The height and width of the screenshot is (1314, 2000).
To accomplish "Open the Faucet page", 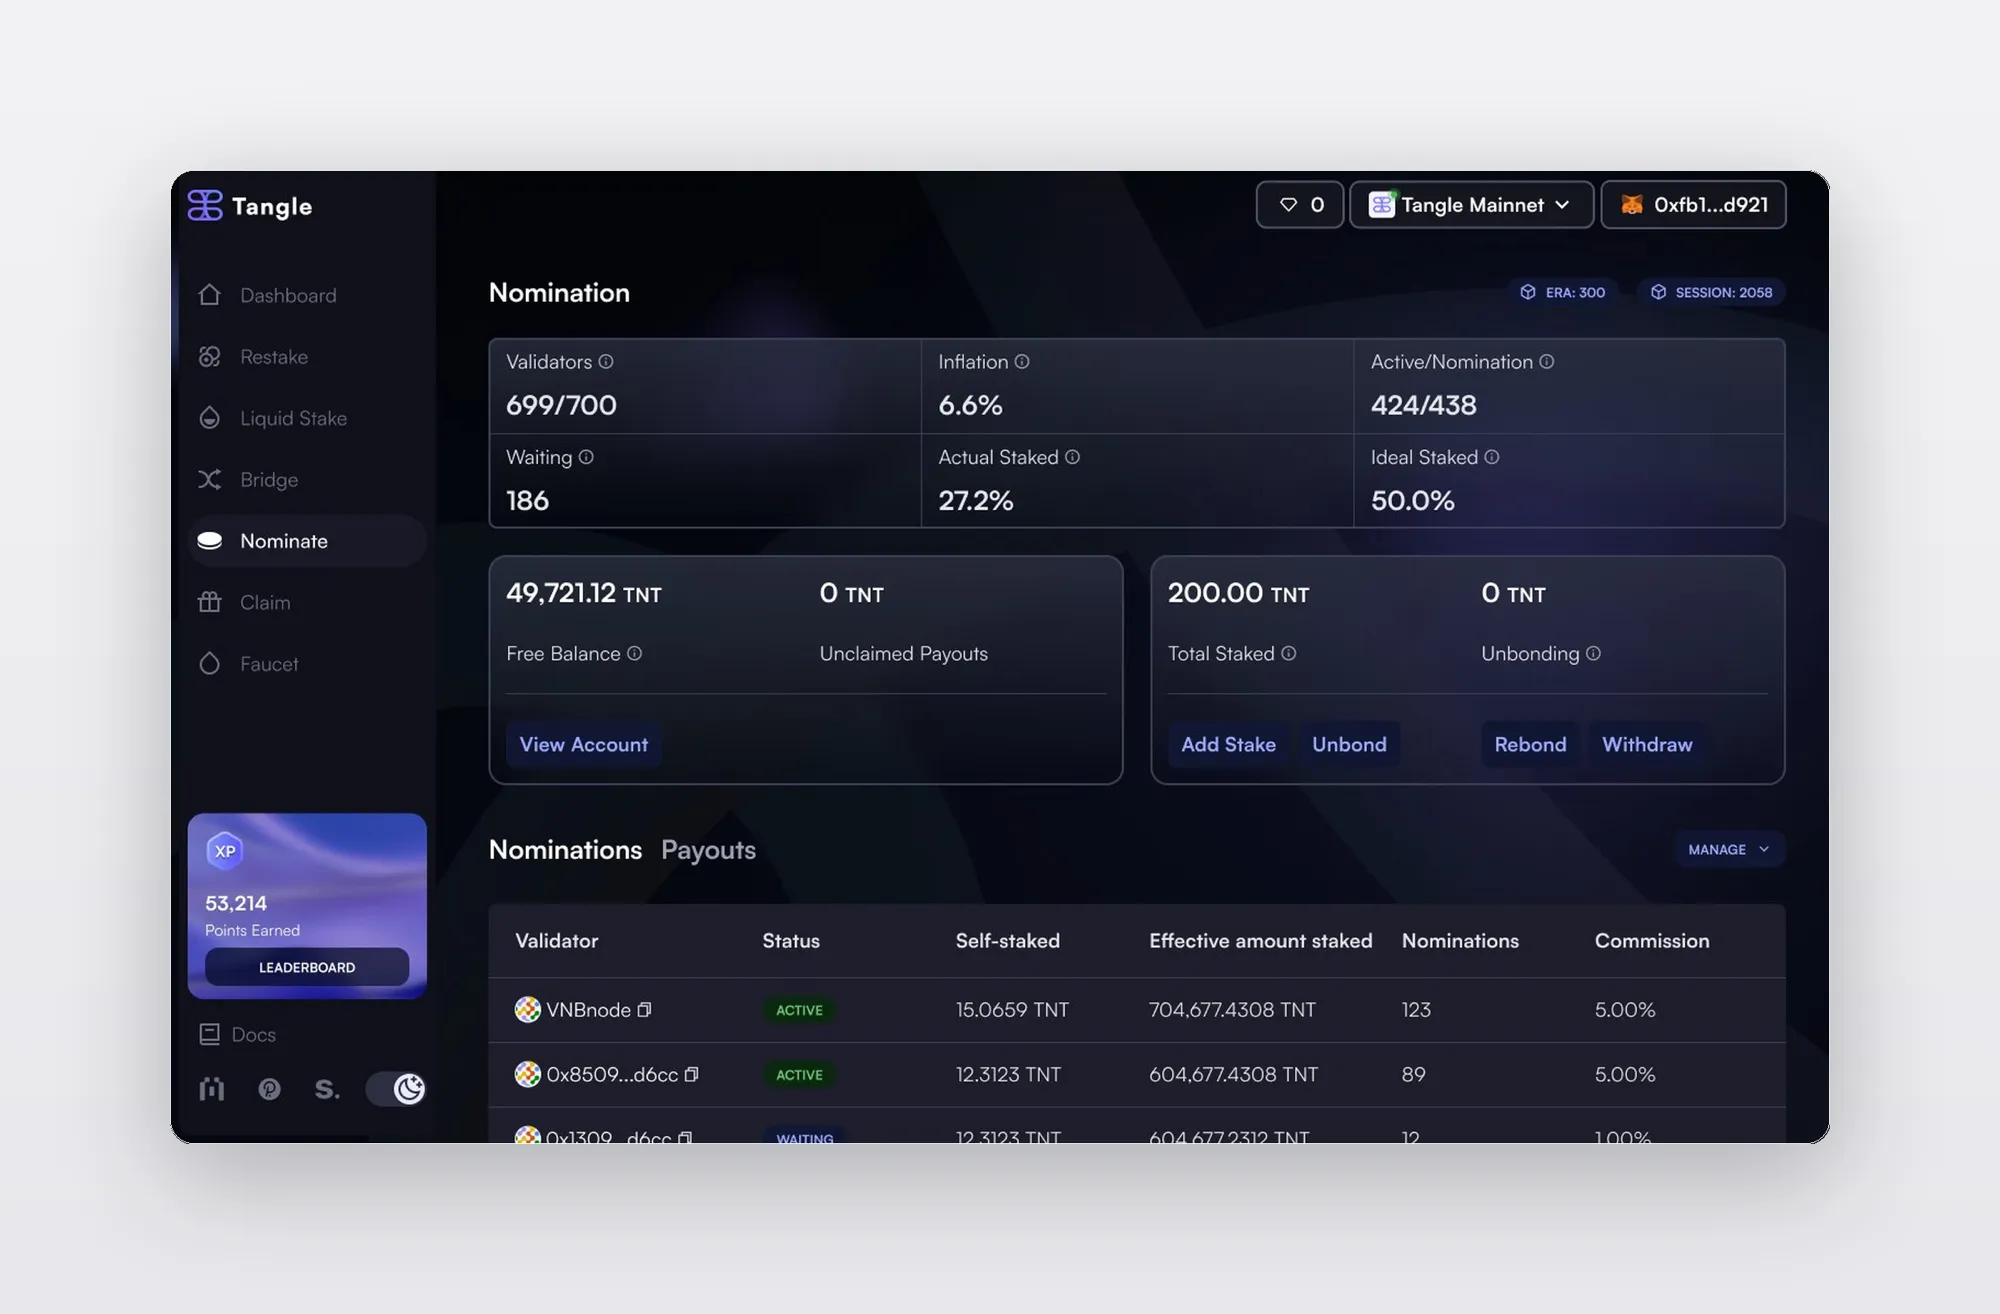I will tap(307, 664).
